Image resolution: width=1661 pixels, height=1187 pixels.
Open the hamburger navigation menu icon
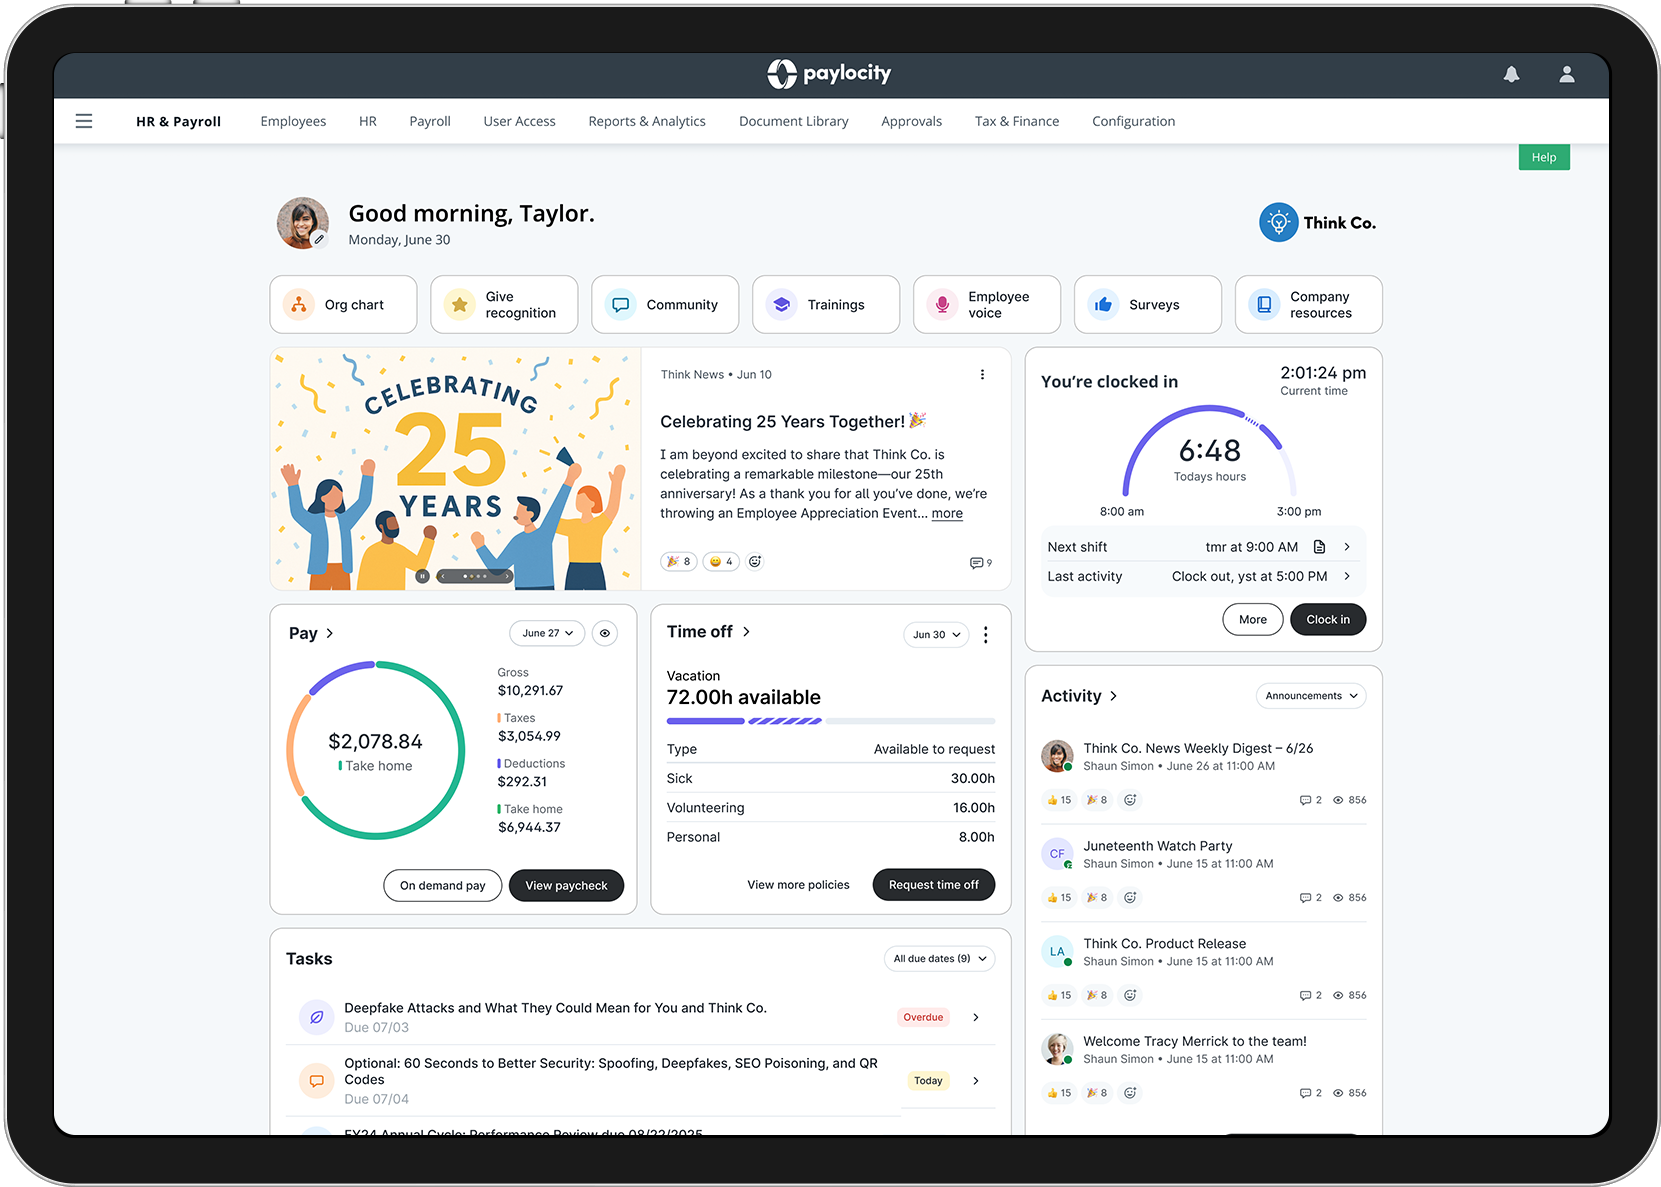point(84,120)
